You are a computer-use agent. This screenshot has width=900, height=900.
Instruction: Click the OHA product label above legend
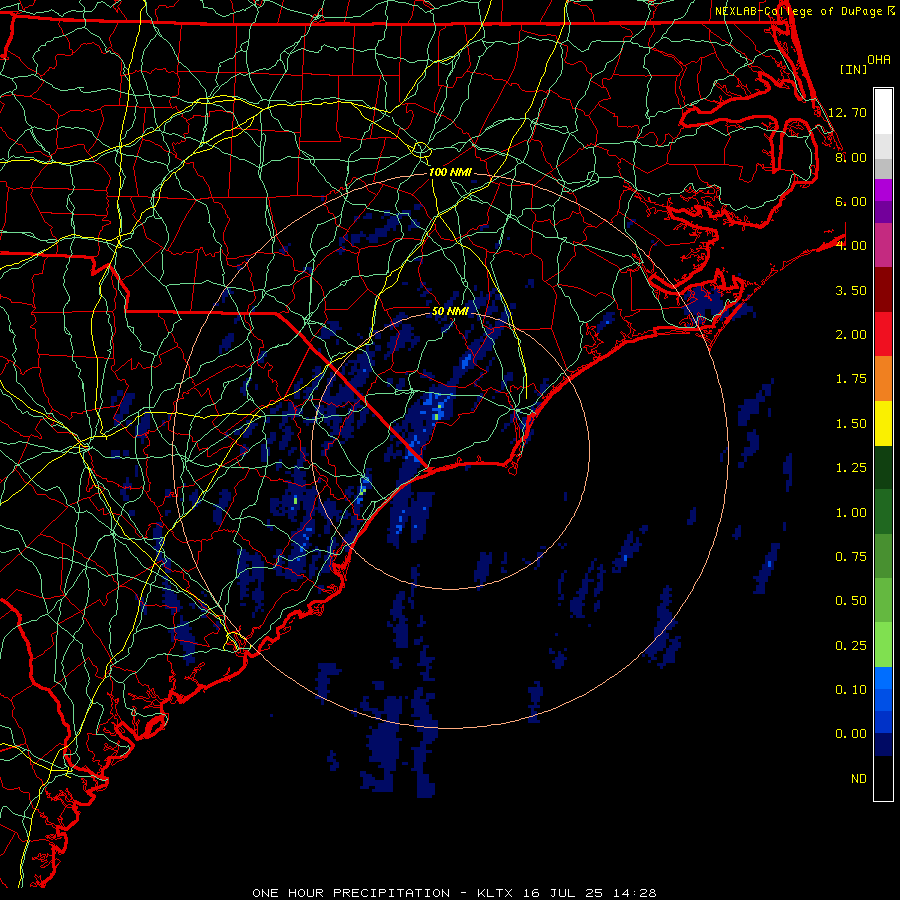coord(879,60)
